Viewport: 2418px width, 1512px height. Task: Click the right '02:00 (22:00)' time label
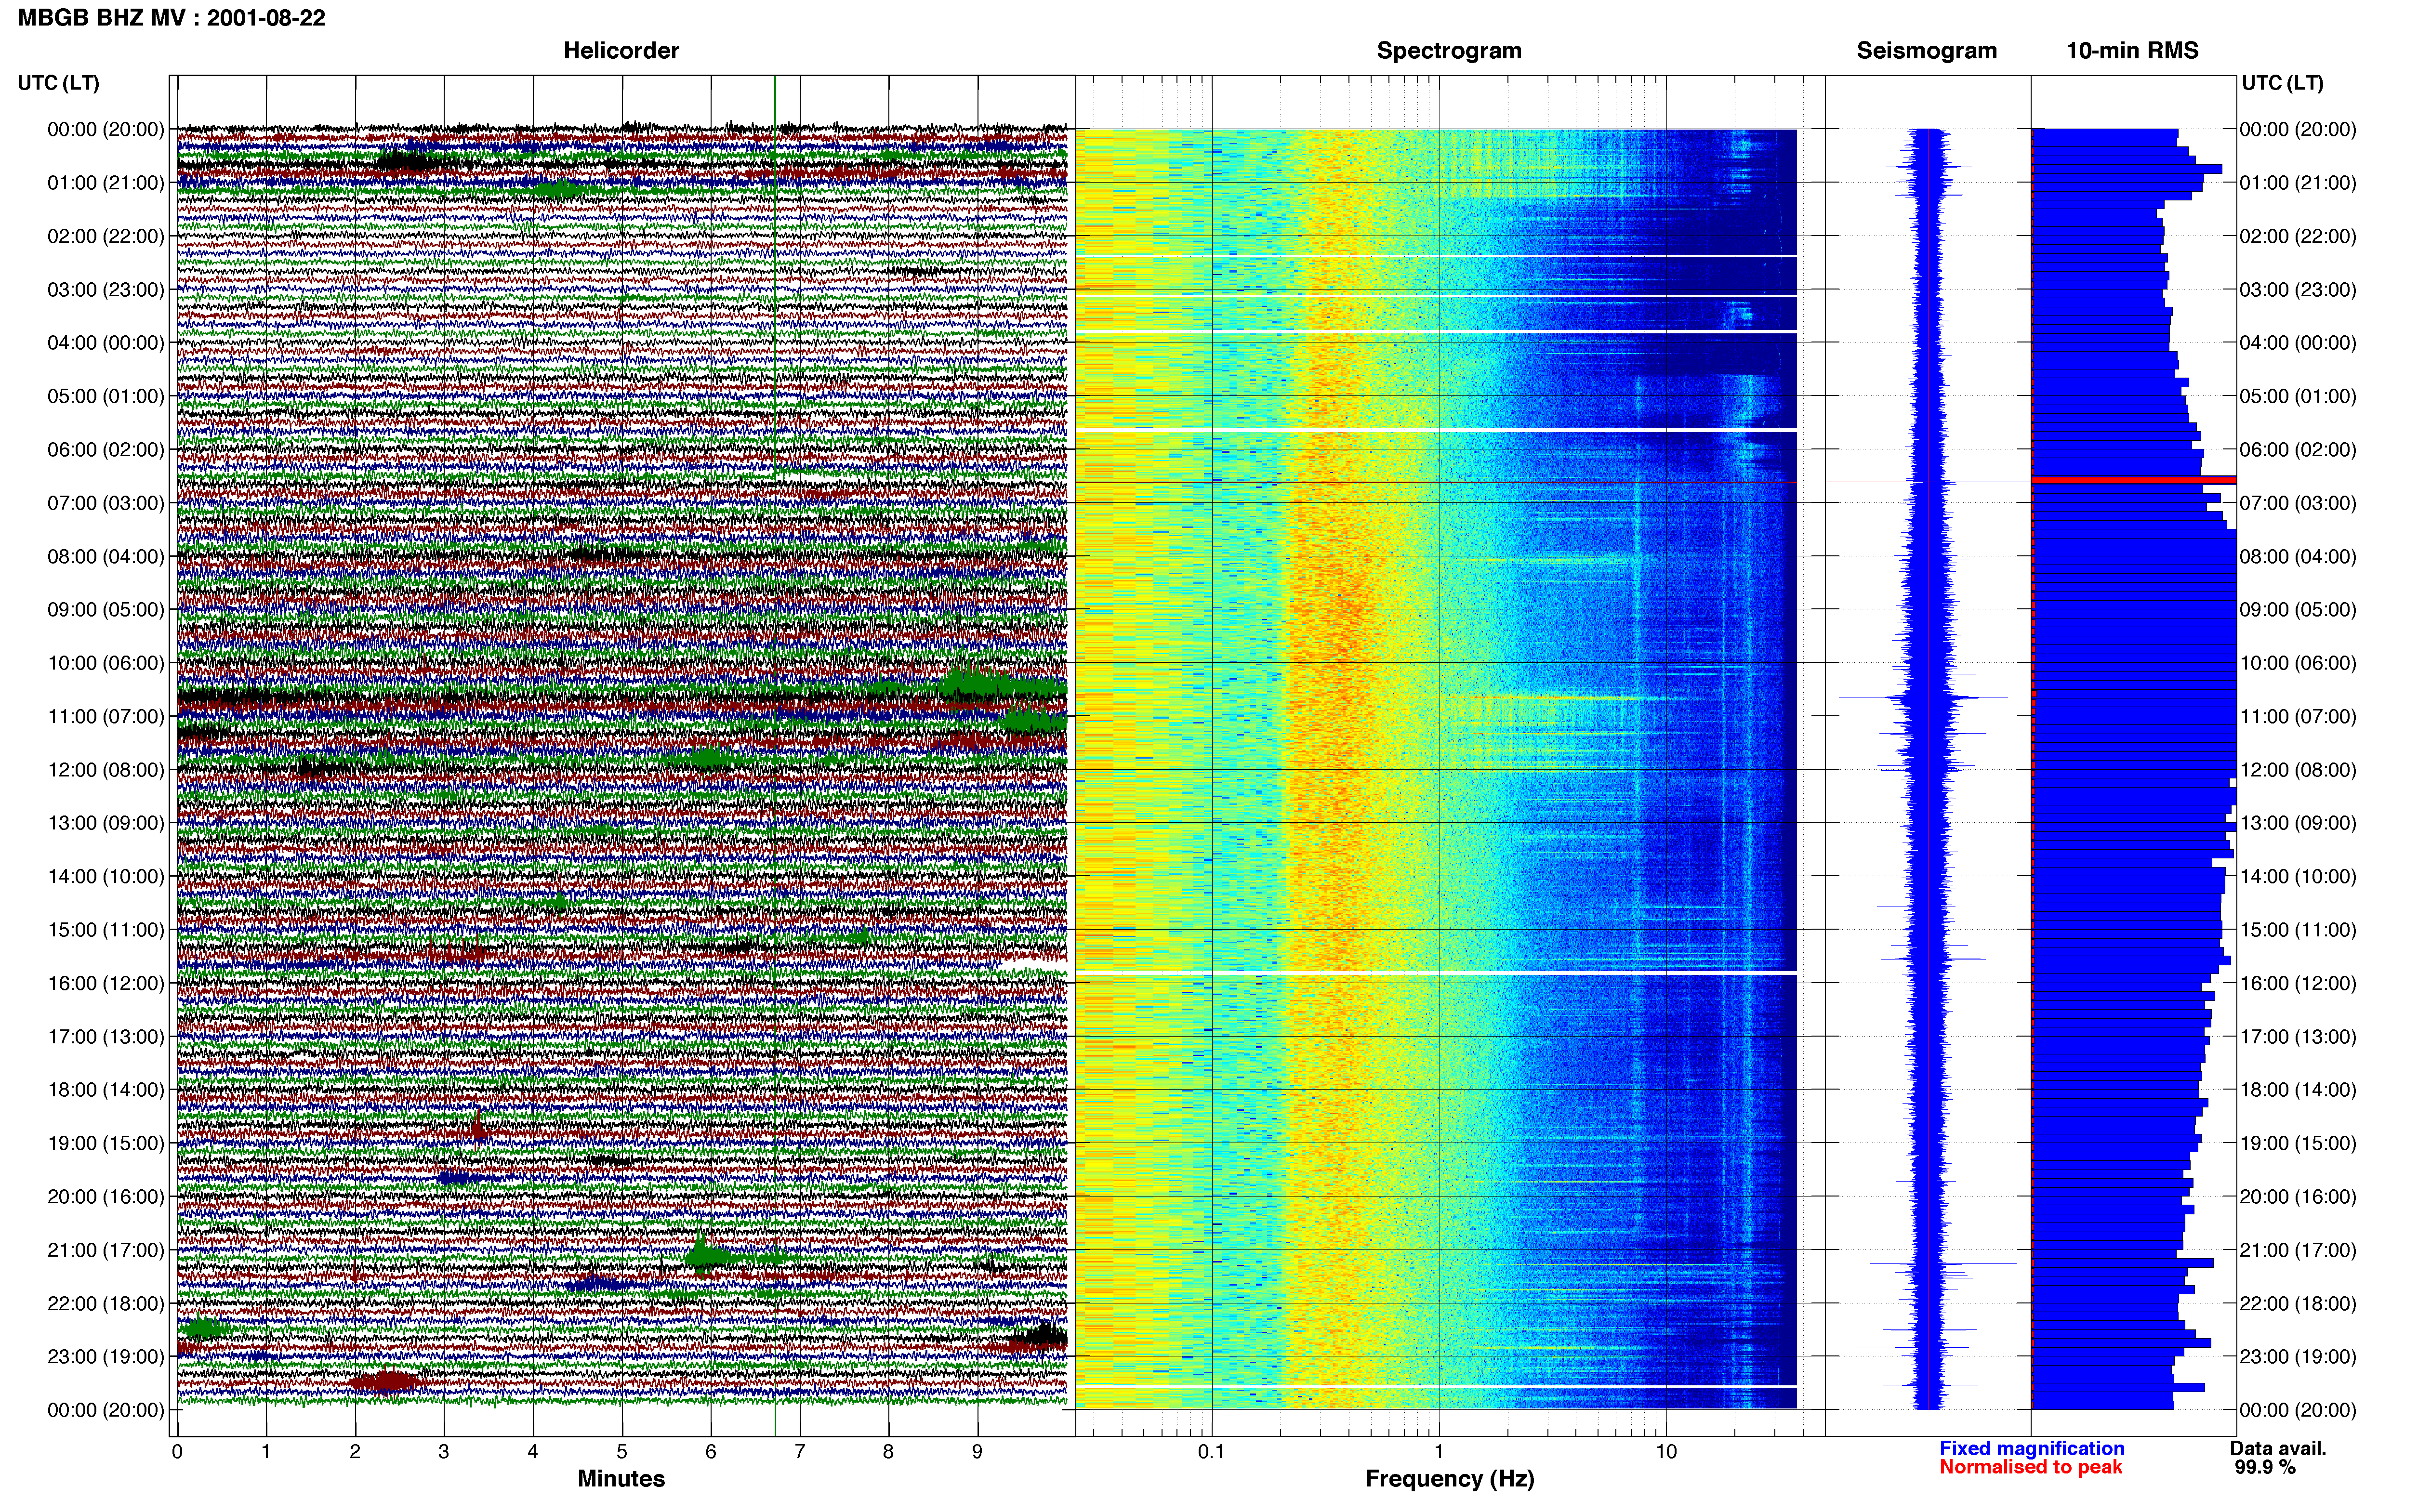(x=2298, y=236)
